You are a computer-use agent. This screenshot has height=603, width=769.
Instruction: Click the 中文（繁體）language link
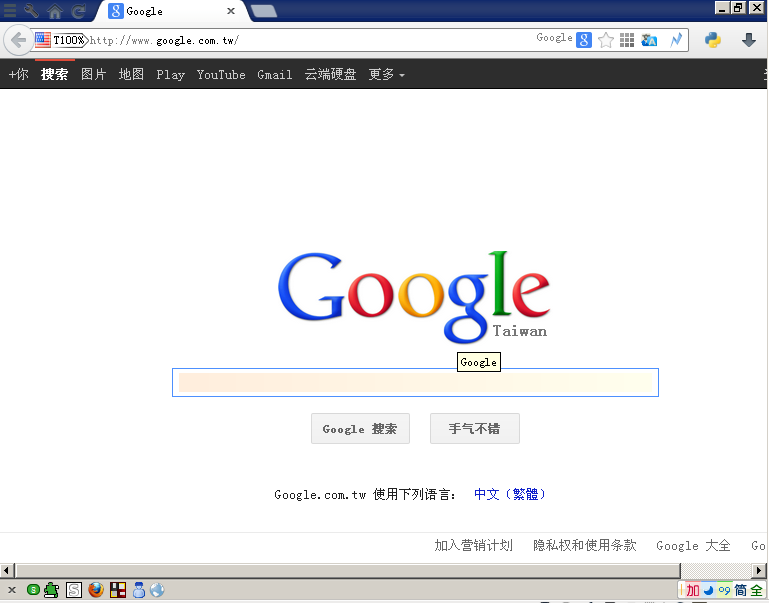click(510, 494)
